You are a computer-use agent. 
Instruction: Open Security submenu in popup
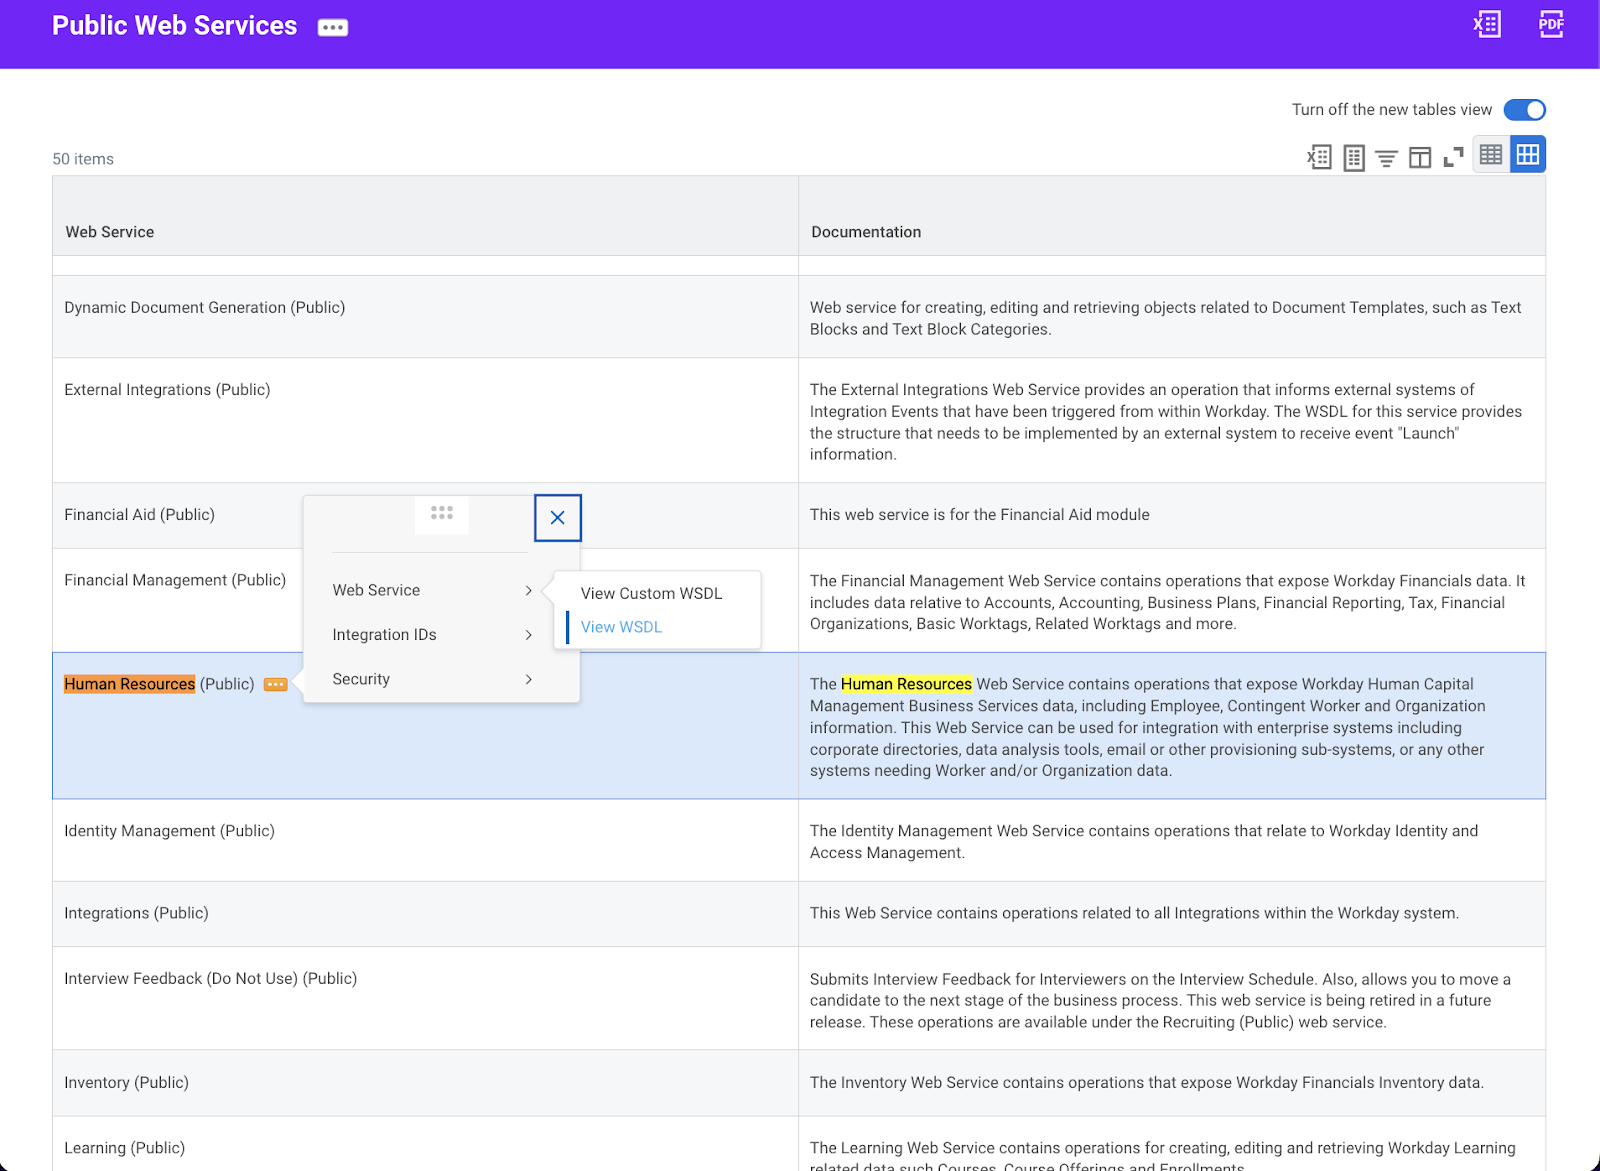[432, 679]
